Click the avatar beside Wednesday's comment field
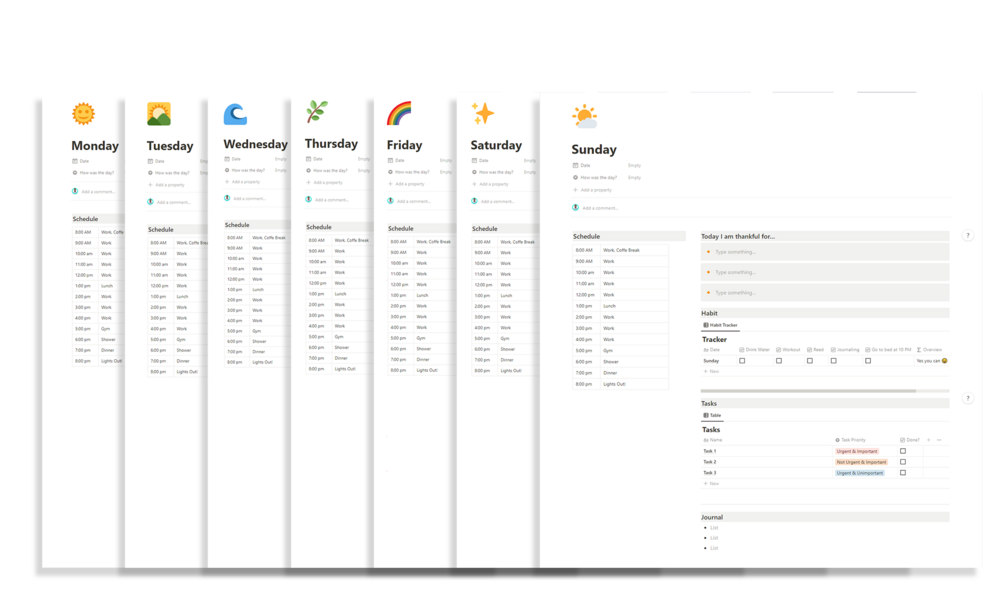This screenshot has height=606, width=1005. pyautogui.click(x=227, y=198)
